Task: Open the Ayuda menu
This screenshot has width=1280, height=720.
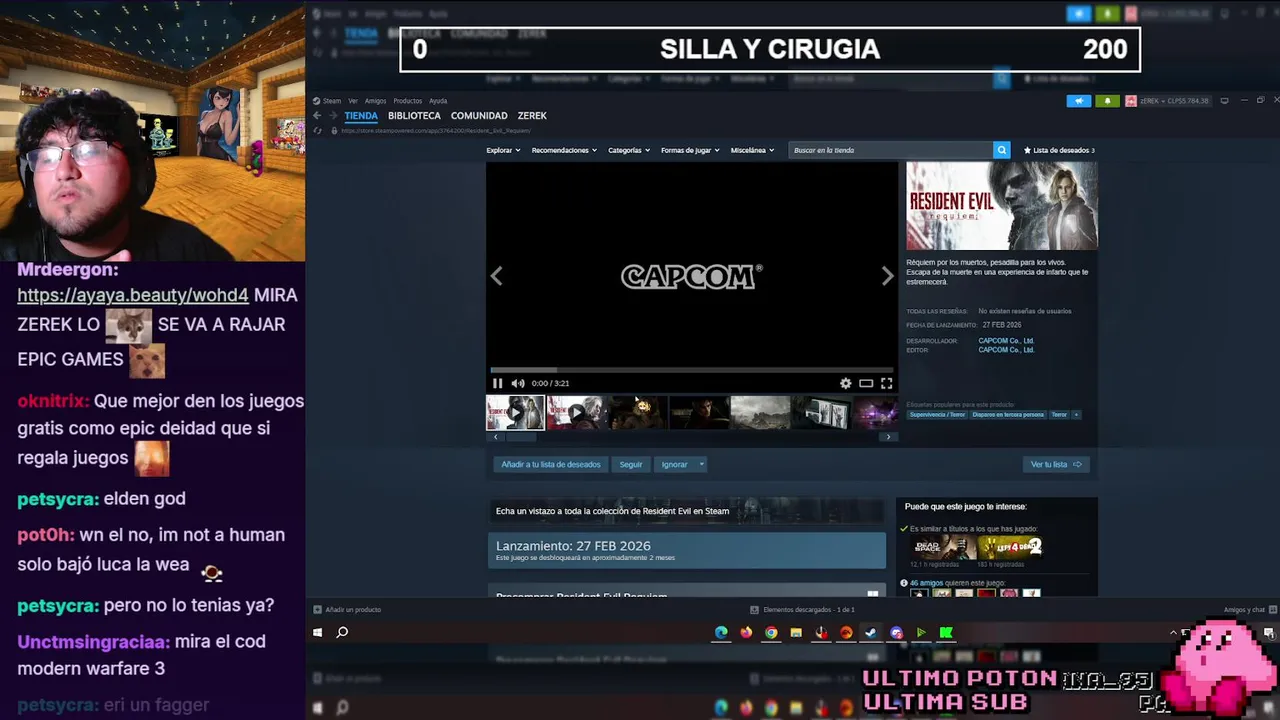Action: tap(438, 101)
